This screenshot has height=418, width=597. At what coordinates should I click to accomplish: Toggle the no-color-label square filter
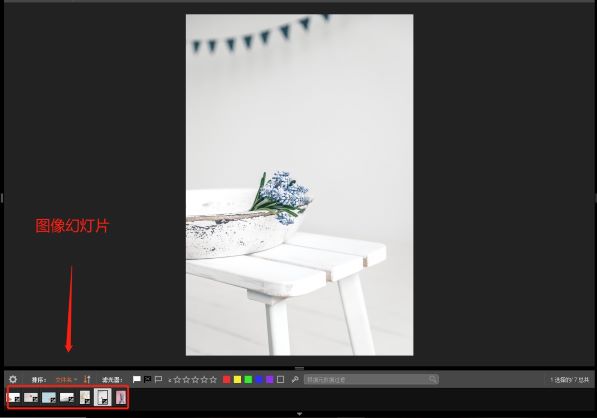point(281,380)
